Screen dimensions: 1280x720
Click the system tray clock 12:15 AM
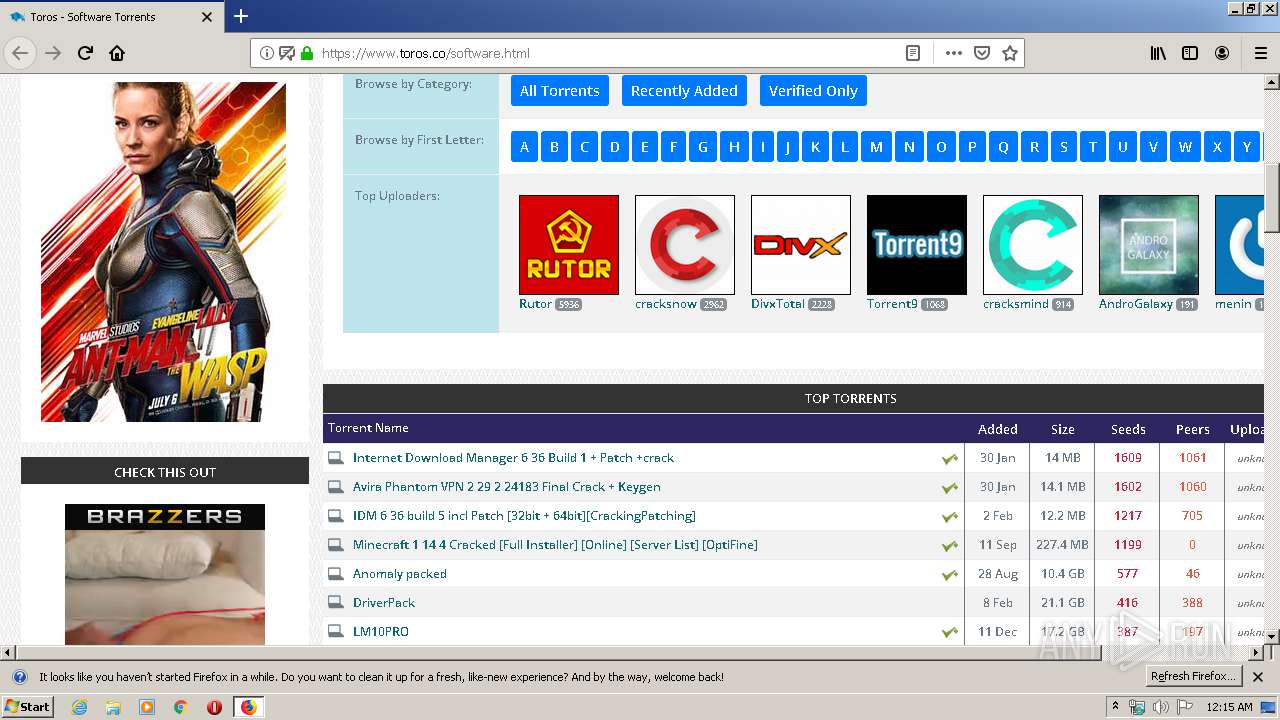[1229, 707]
